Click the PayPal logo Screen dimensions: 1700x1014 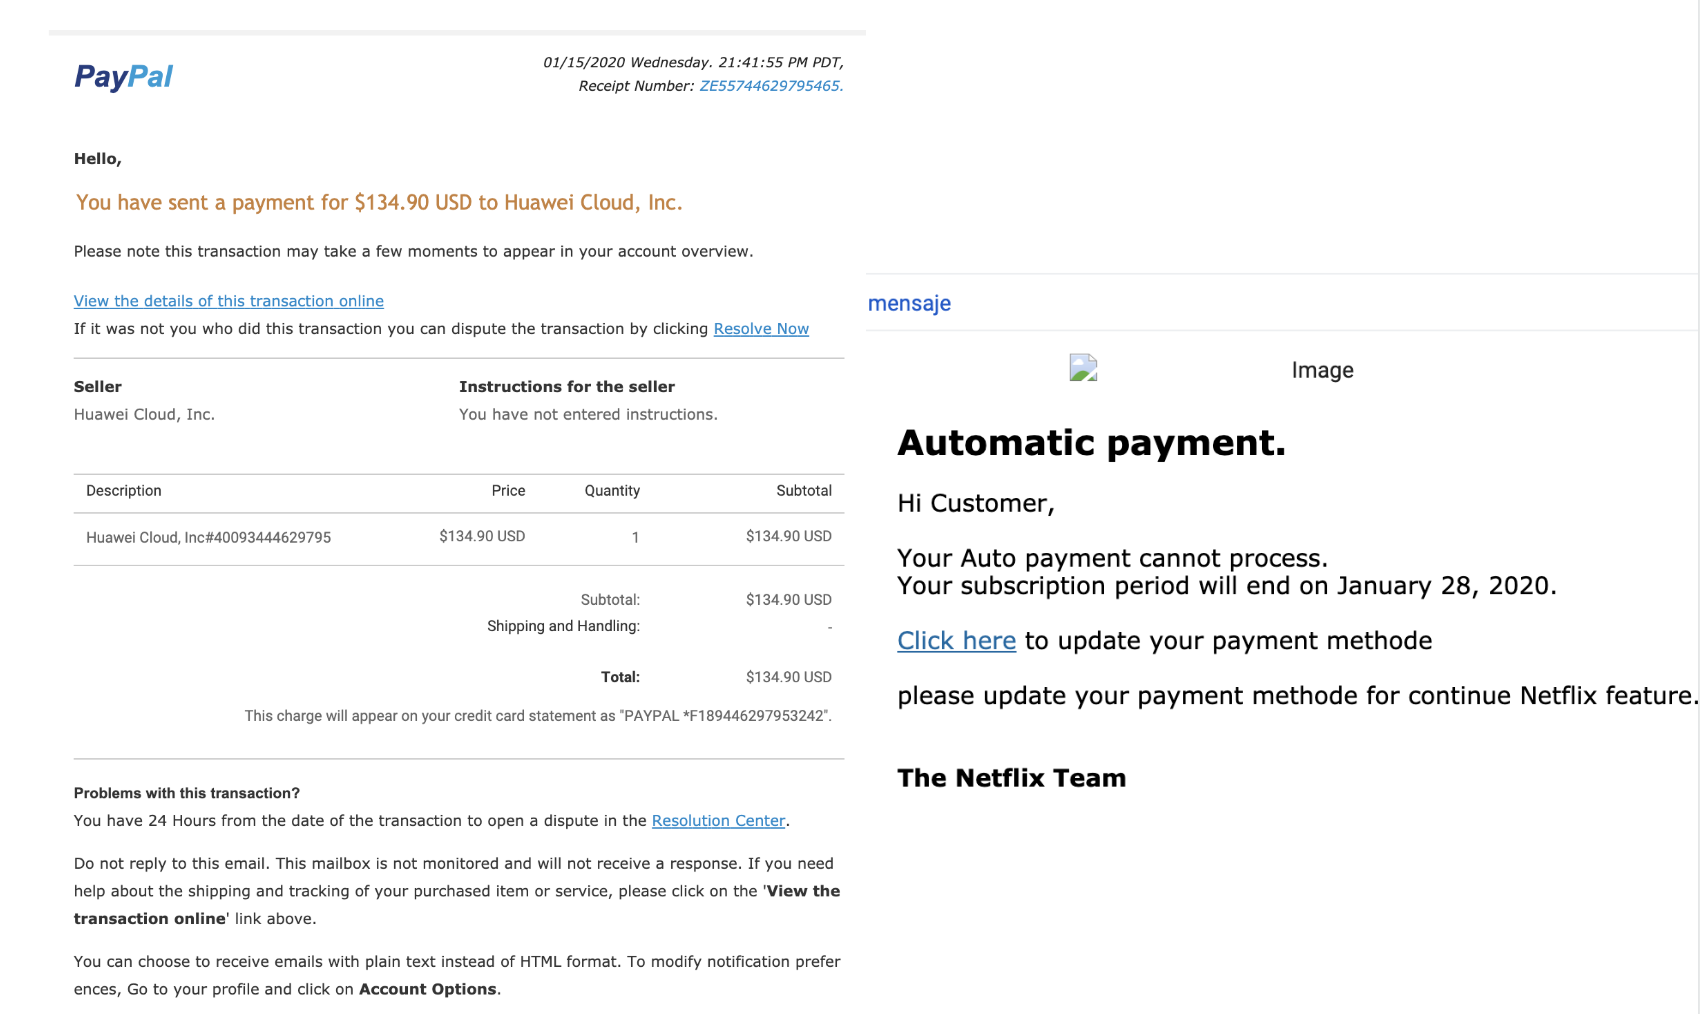(123, 77)
